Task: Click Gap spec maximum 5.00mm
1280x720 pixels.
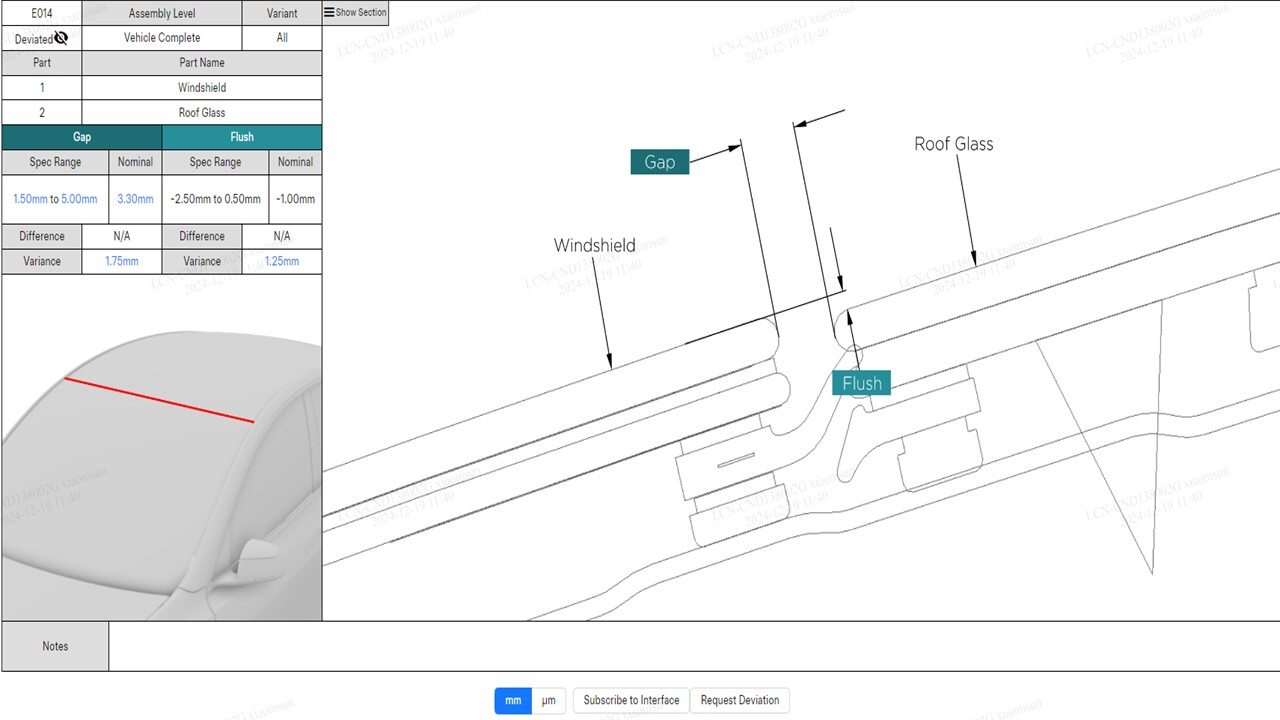Action: point(79,199)
